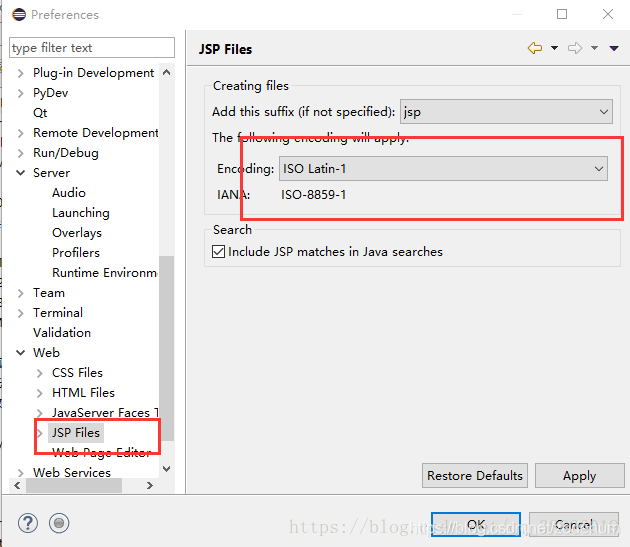Maximize the Preferences window

562,14
